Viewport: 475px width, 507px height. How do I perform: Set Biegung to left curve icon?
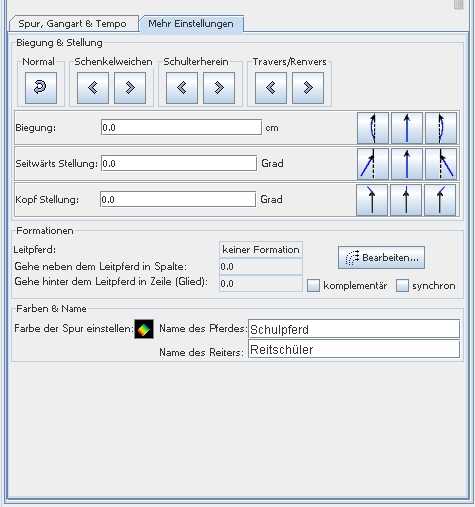coord(373,128)
